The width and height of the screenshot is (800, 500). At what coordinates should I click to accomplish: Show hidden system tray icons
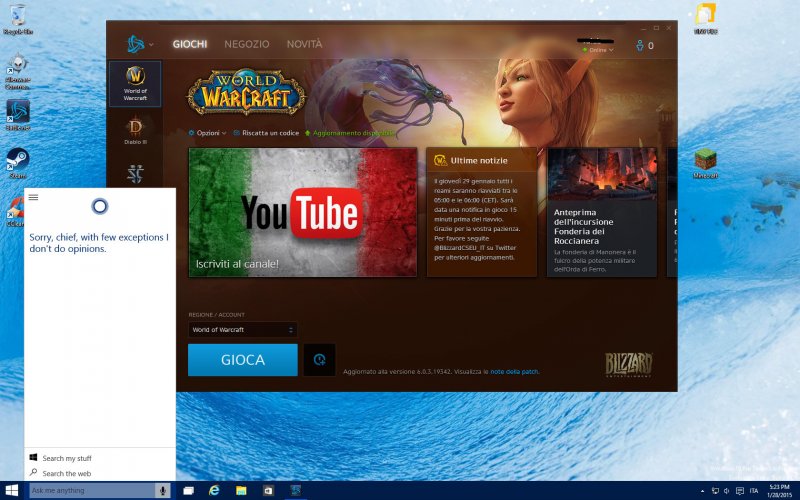(x=703, y=491)
